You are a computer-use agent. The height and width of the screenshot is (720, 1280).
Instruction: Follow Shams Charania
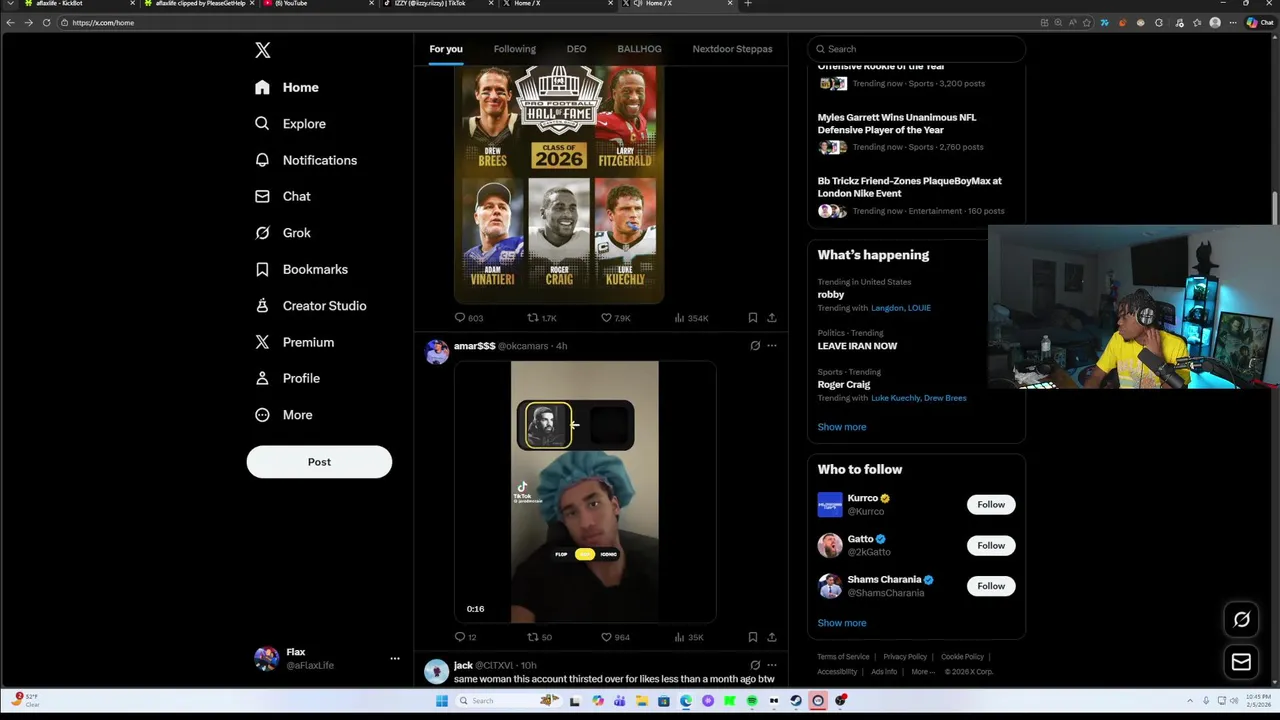991,586
